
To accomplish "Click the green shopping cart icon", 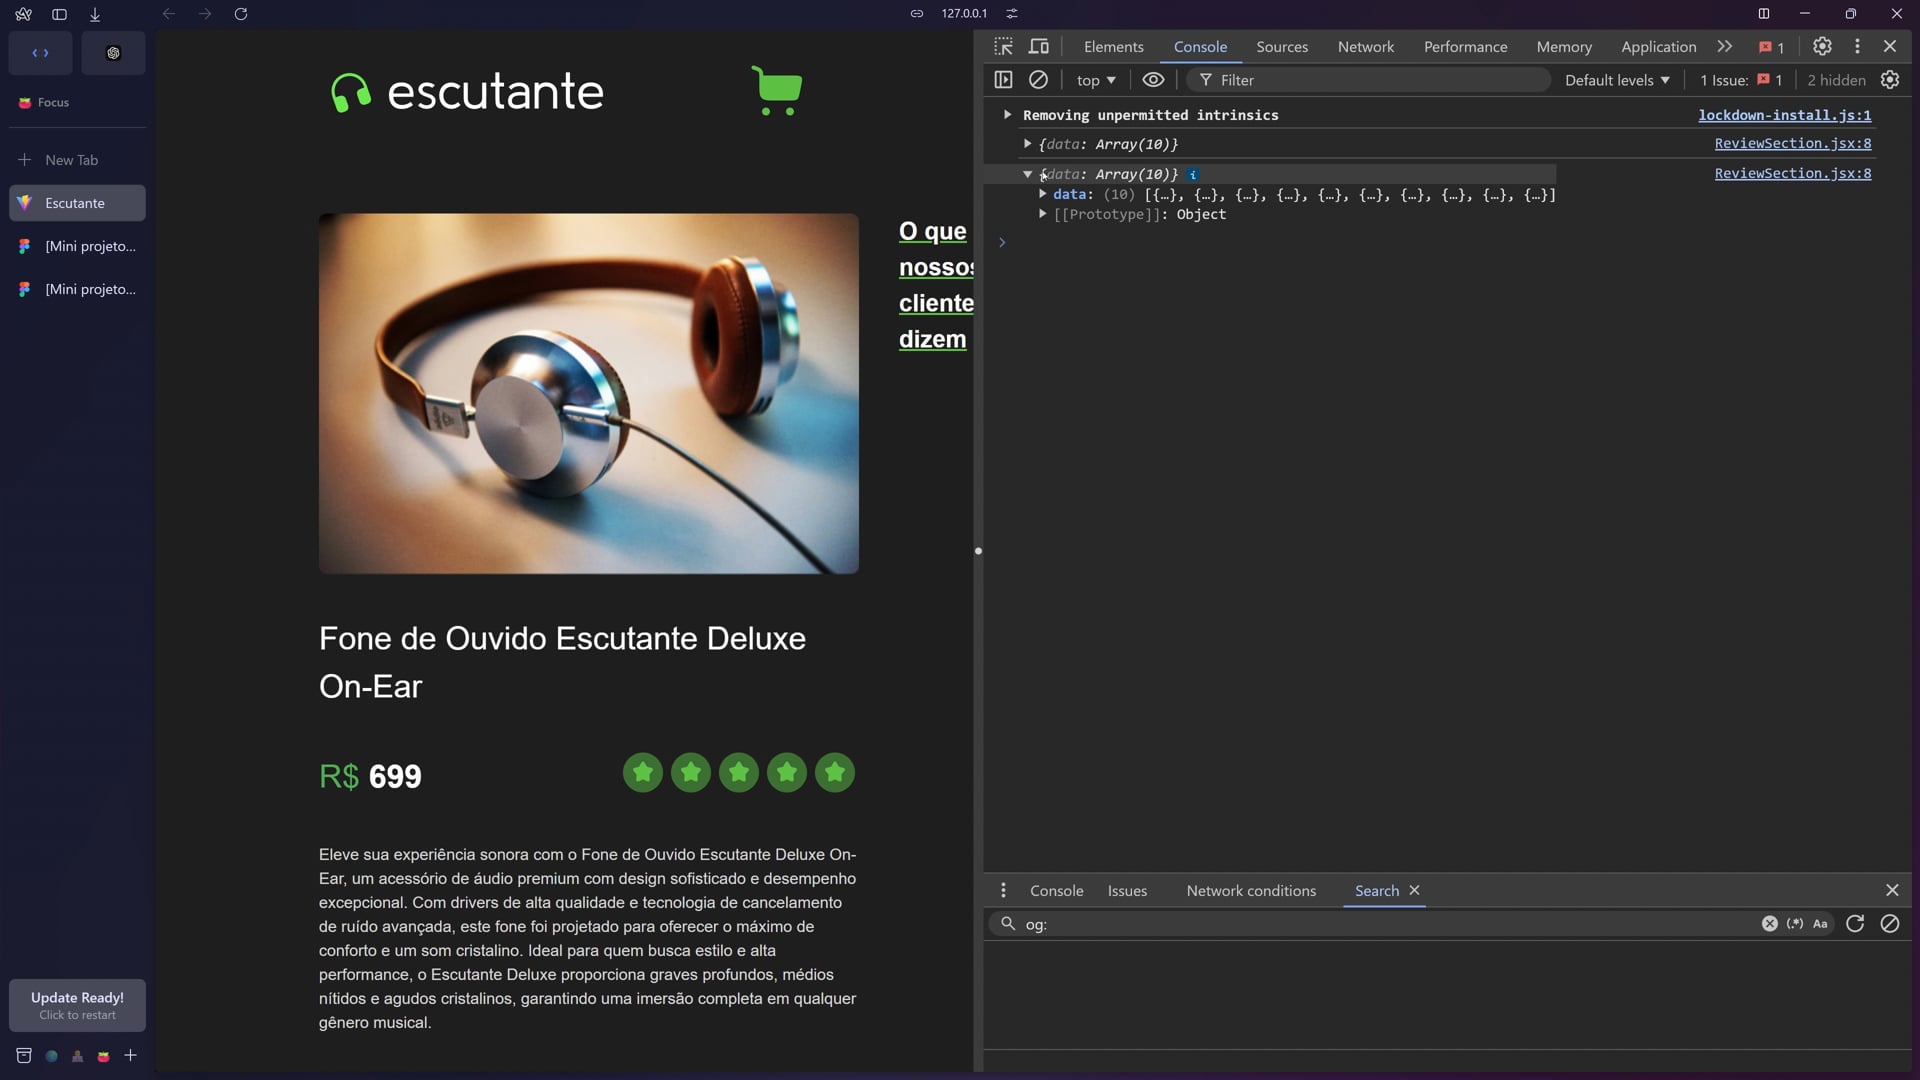I will click(777, 90).
